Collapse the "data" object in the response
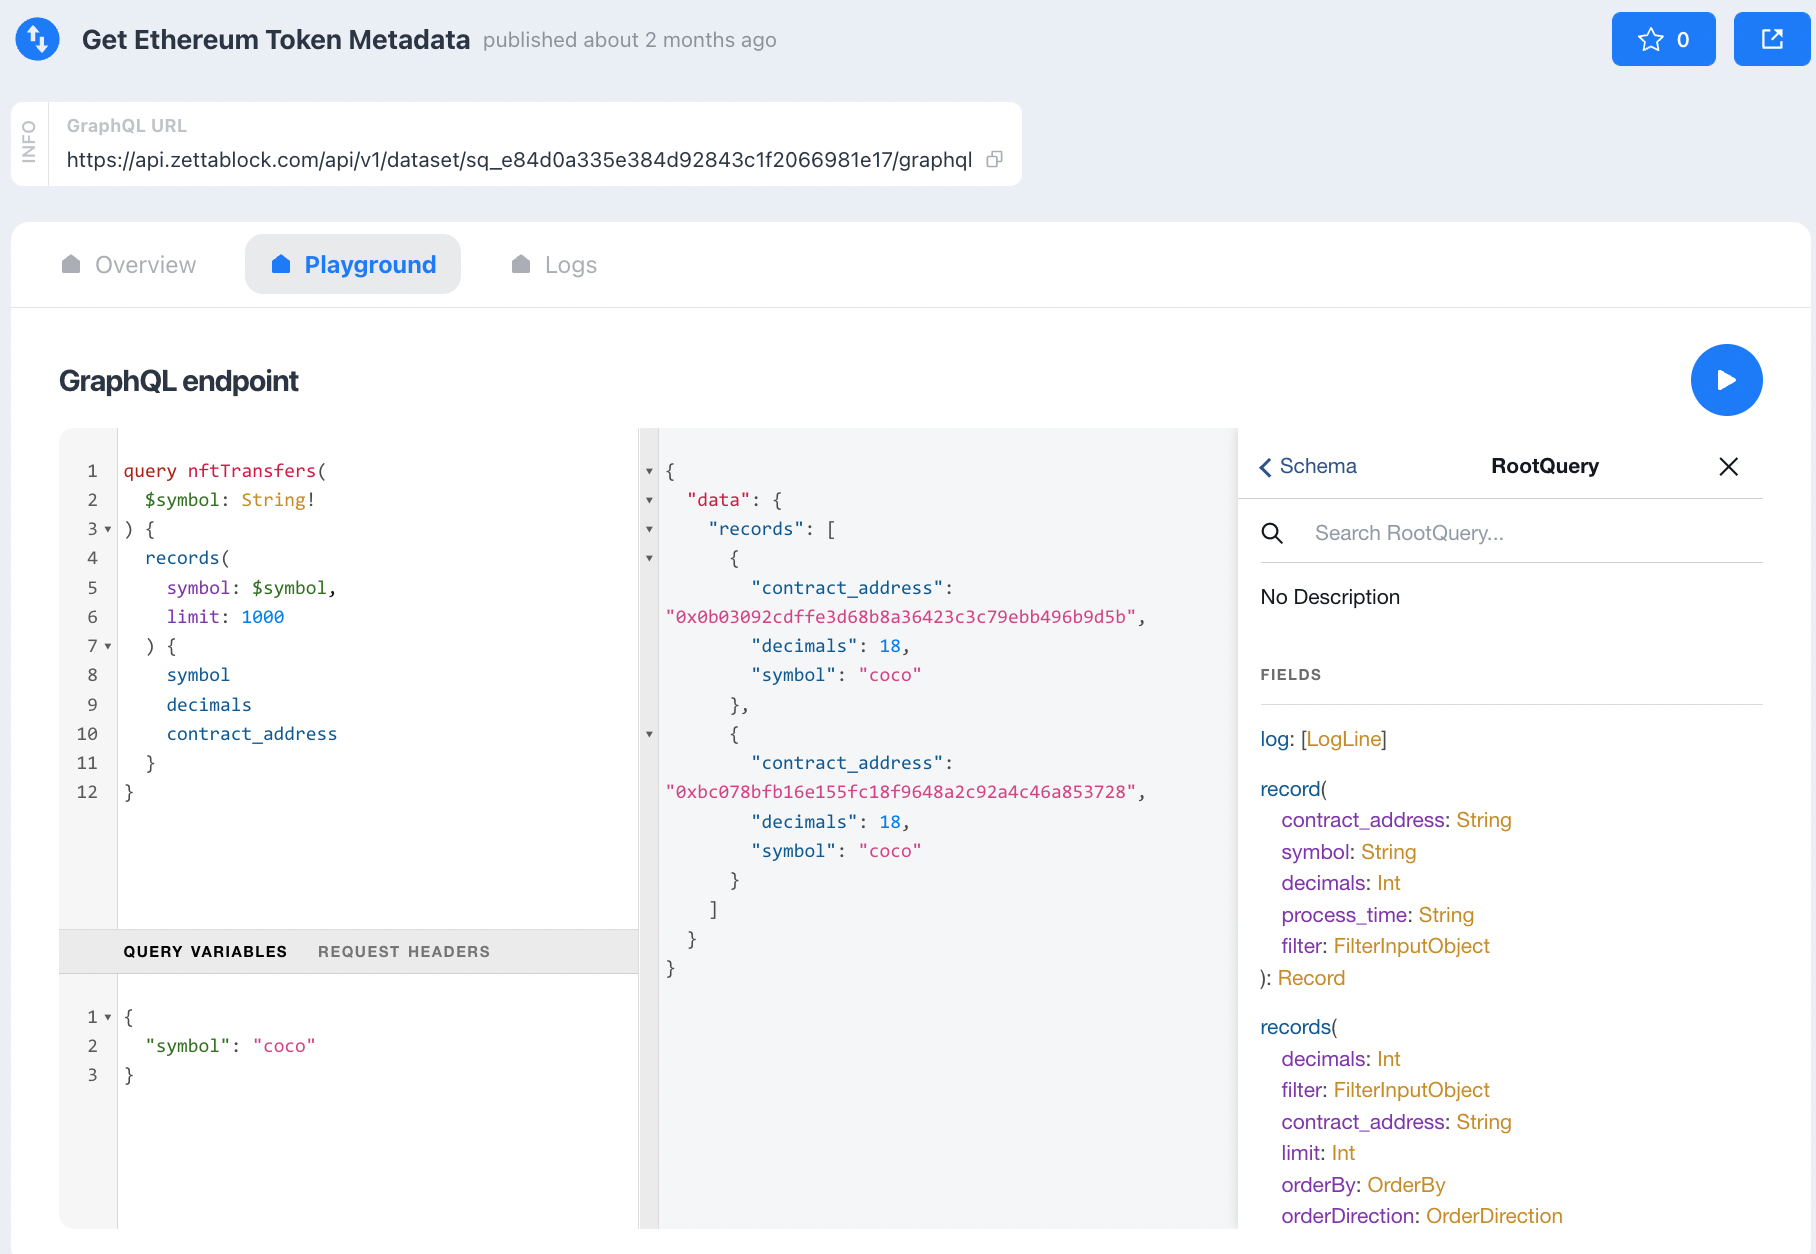1816x1254 pixels. pyautogui.click(x=649, y=500)
